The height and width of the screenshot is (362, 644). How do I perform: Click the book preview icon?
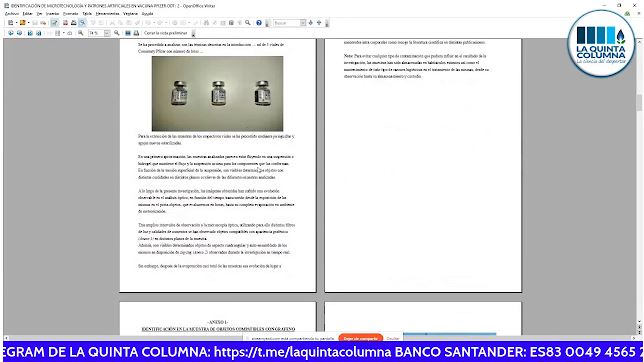coord(70,33)
